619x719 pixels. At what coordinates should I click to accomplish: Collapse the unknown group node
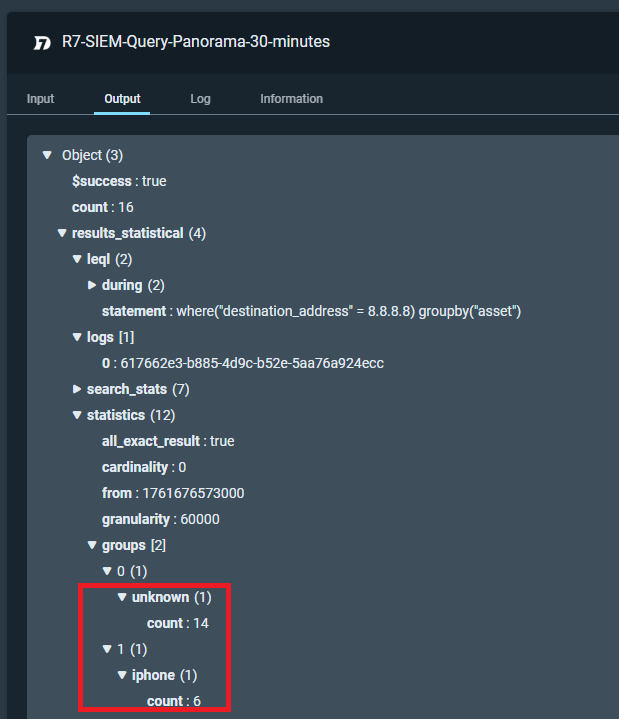[x=122, y=597]
